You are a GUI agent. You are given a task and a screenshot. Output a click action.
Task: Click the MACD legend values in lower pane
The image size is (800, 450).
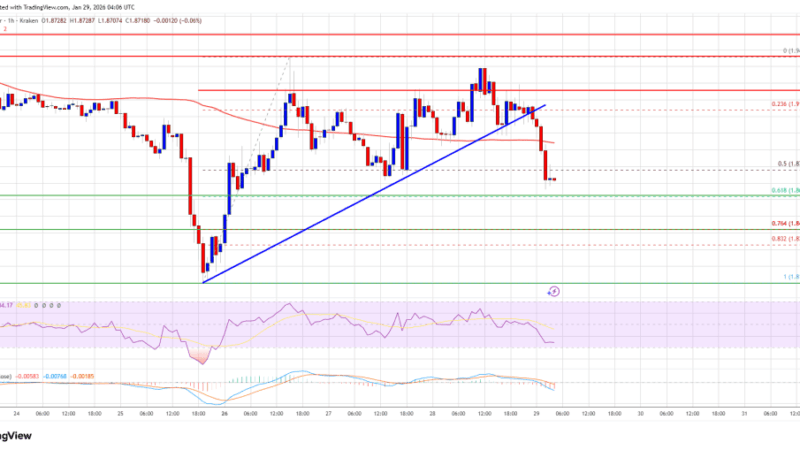40,376
